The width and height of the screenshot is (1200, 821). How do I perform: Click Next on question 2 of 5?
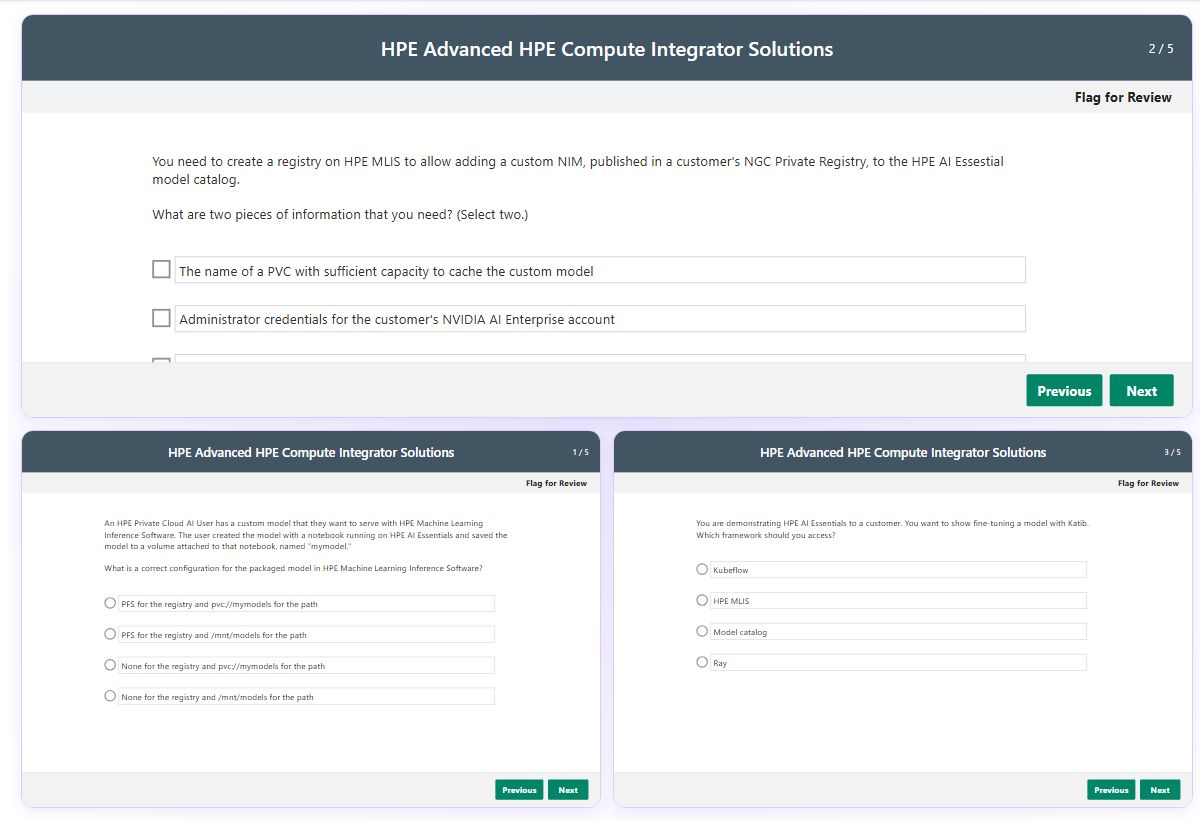(1141, 391)
